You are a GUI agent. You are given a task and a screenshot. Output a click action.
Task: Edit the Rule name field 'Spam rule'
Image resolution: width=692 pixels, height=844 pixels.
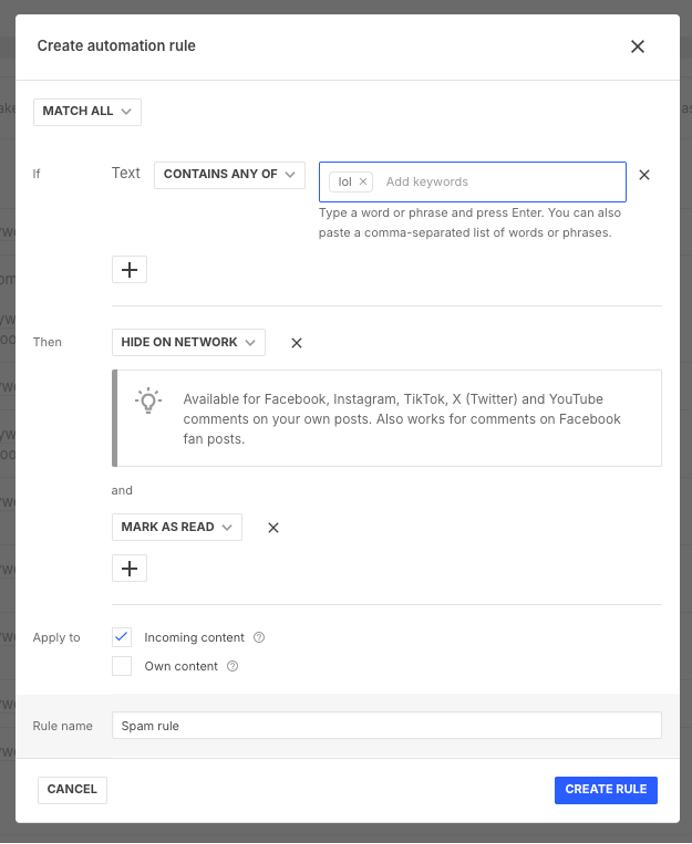386,726
